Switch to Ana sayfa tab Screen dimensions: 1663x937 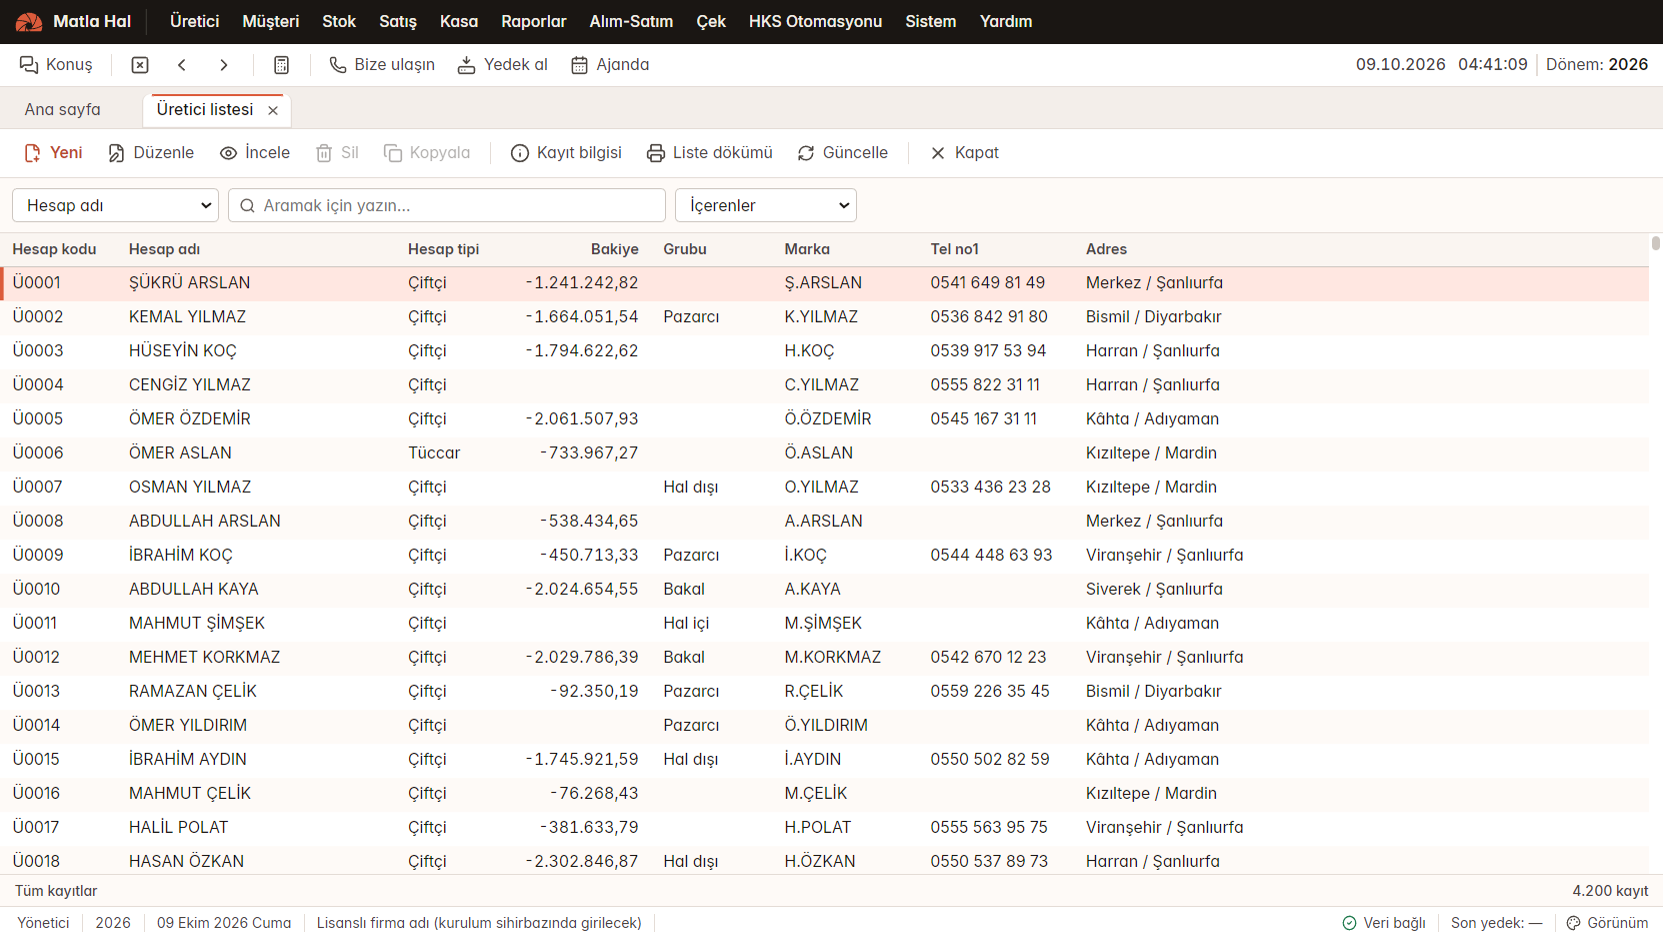pyautogui.click(x=63, y=110)
